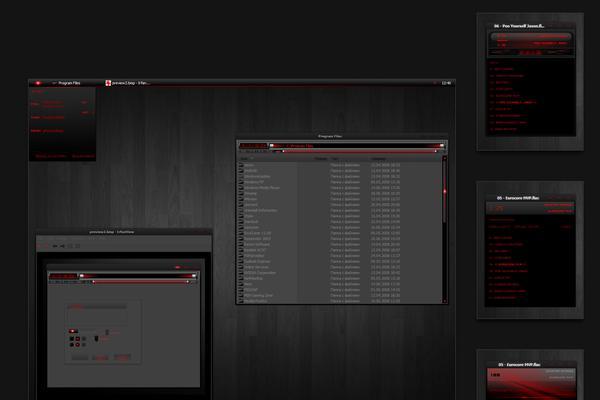This screenshot has height=400, width=600.
Task: Click the red Start orb on the taskbar
Action: (x=37, y=82)
